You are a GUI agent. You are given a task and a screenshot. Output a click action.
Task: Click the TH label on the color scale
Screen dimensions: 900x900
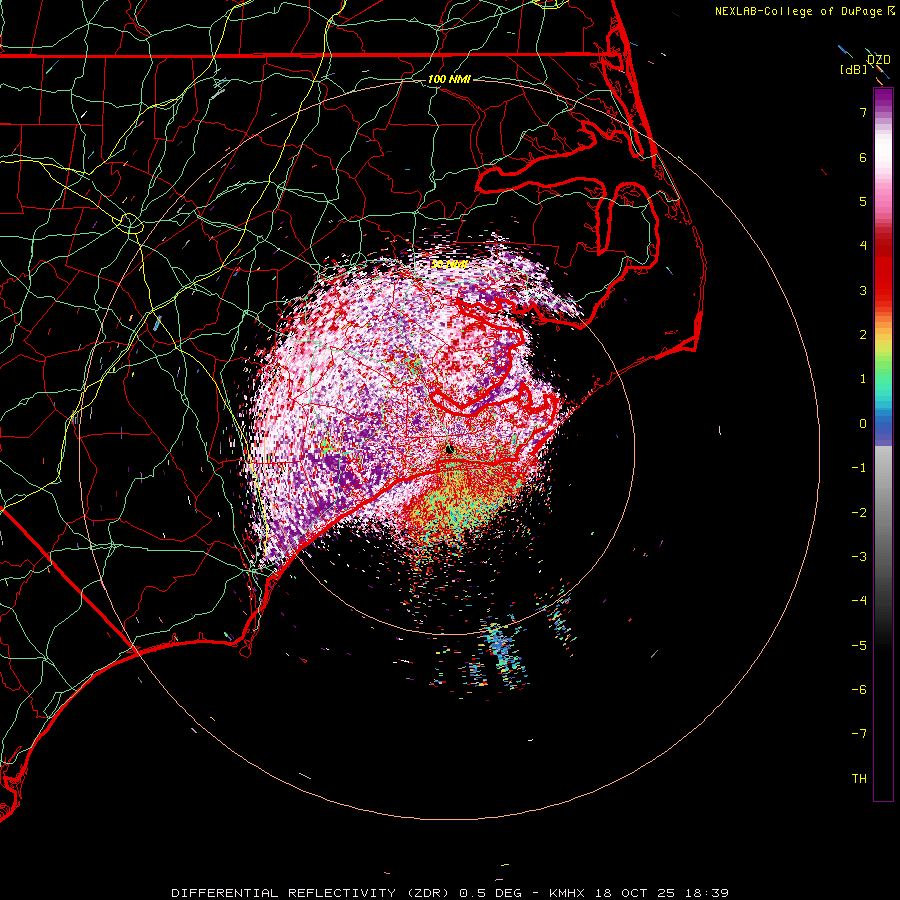pos(859,779)
